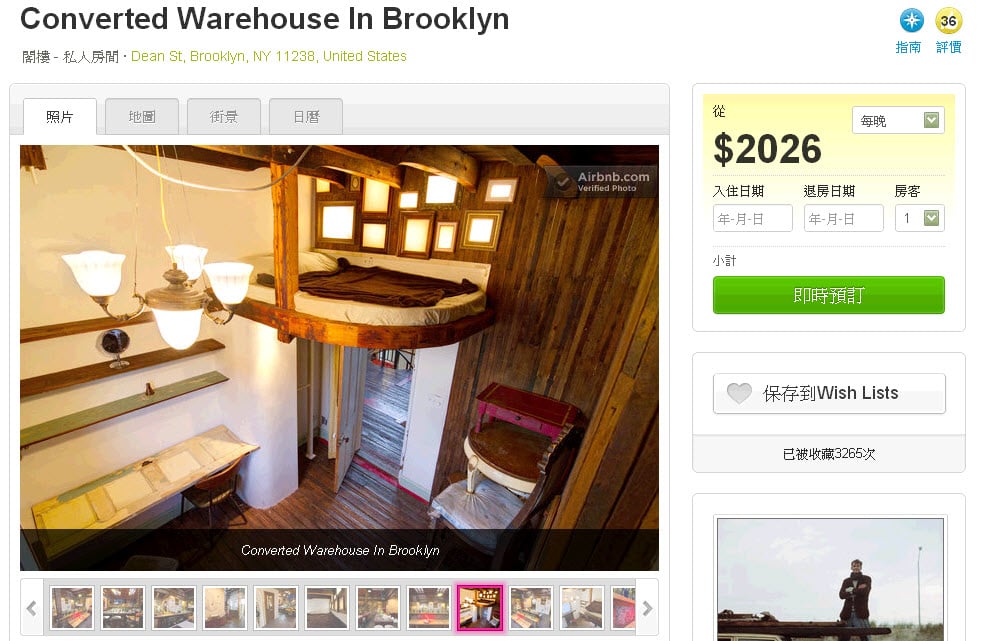Click the 入住日期 check-in date field
Viewport: 988px width, 641px height.
tap(752, 218)
